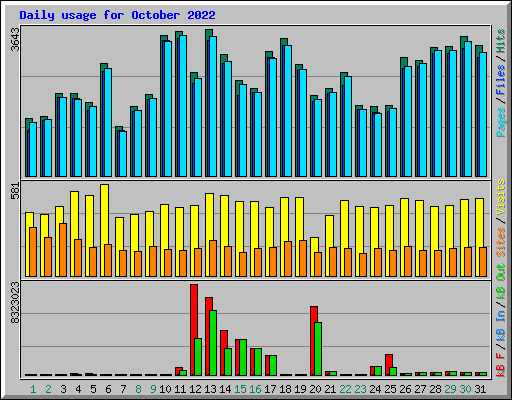Click day 3 on the x-axis
The height and width of the screenshot is (400, 512).
63,389
